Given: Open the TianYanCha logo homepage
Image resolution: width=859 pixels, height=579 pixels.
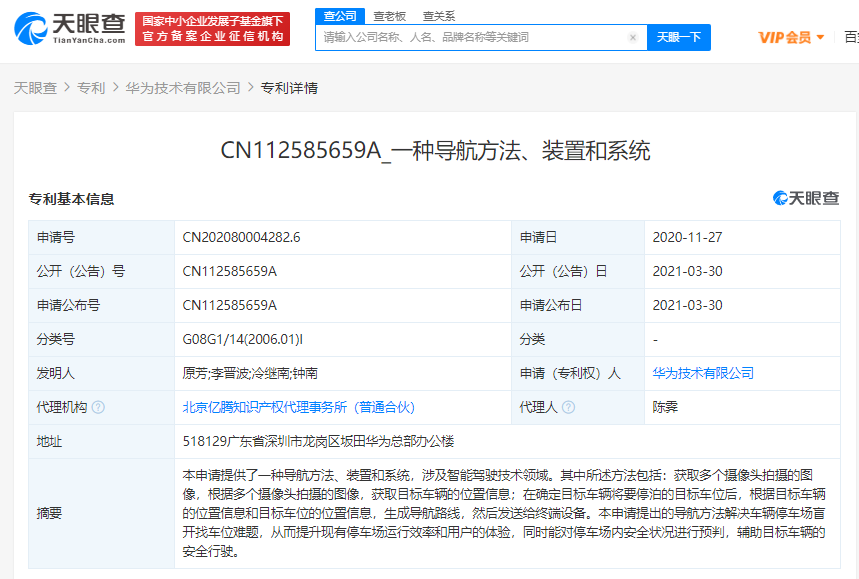Looking at the screenshot, I should (x=70, y=28).
